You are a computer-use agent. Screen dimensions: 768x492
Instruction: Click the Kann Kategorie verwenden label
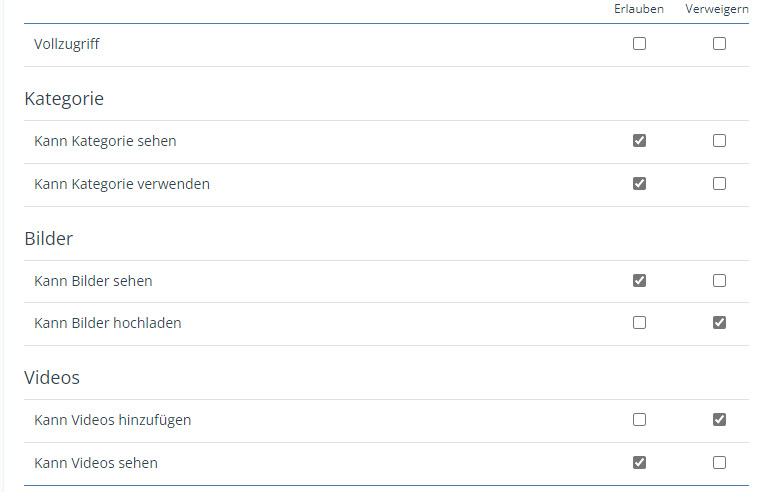122,184
